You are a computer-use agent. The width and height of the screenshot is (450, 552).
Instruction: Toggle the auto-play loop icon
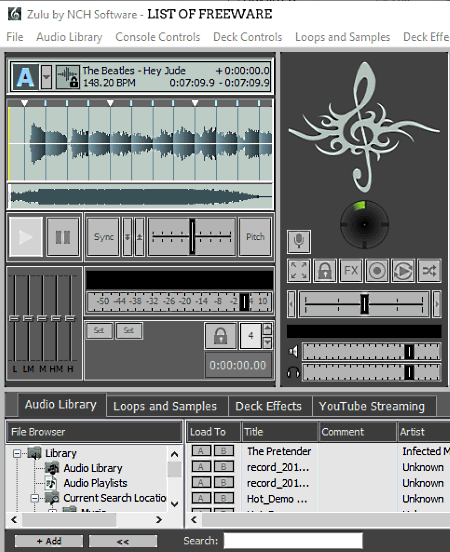[x=403, y=271]
